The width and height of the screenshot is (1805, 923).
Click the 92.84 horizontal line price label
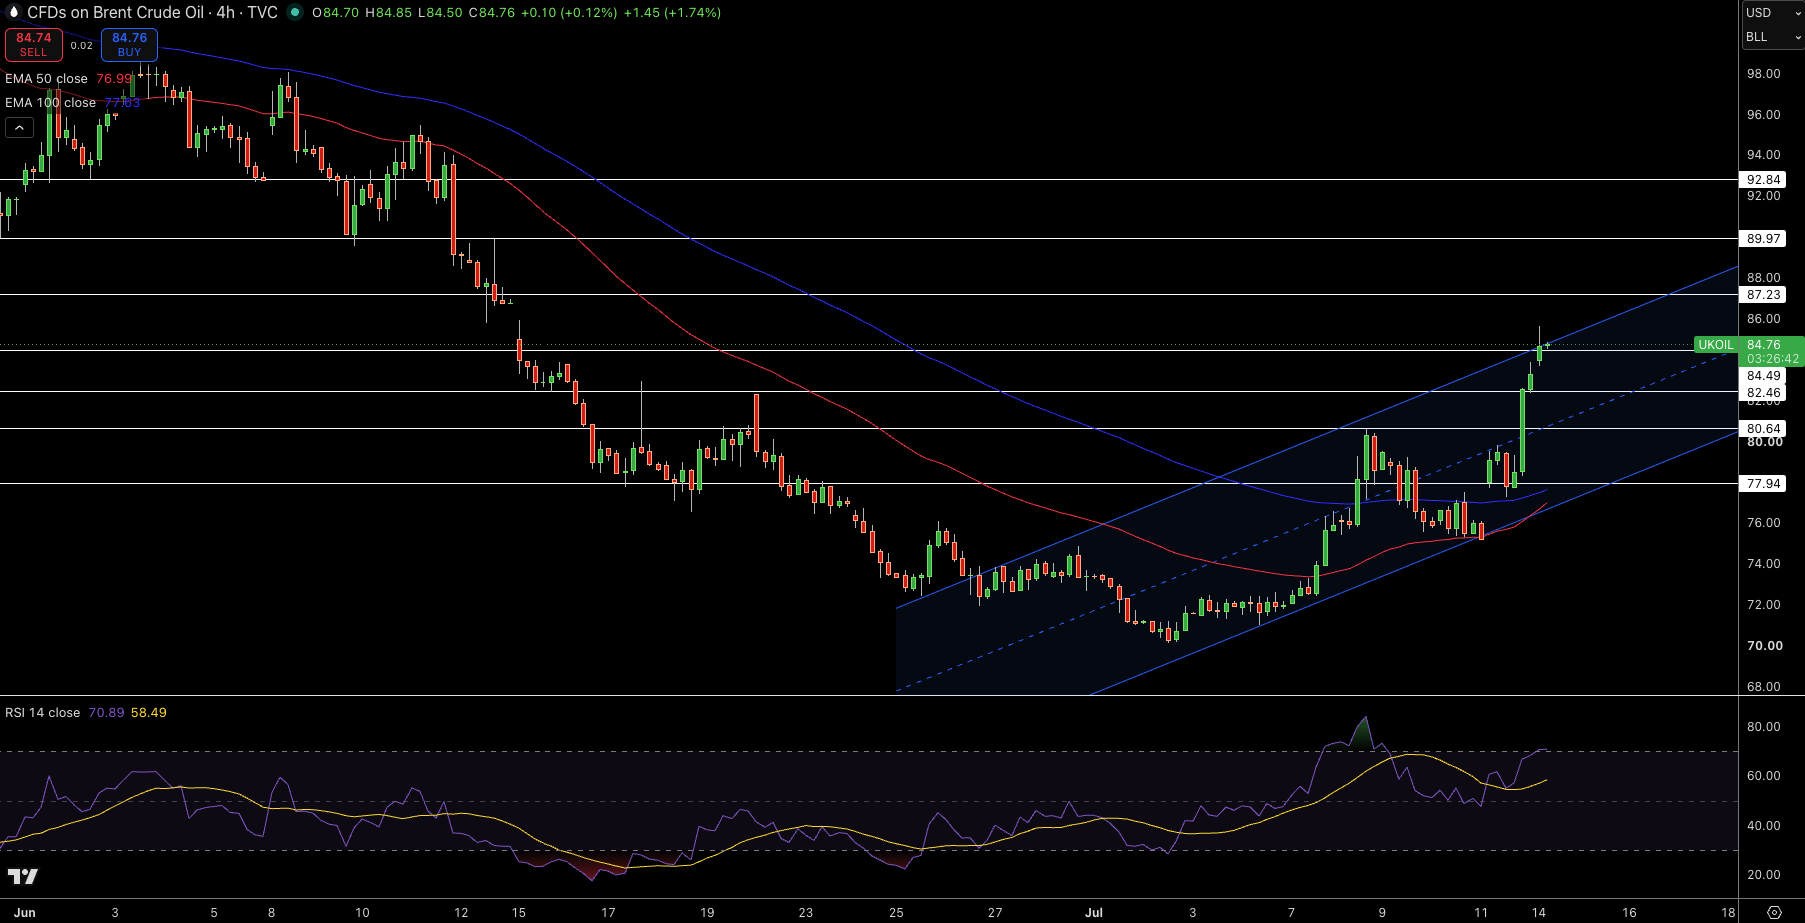[x=1763, y=180]
